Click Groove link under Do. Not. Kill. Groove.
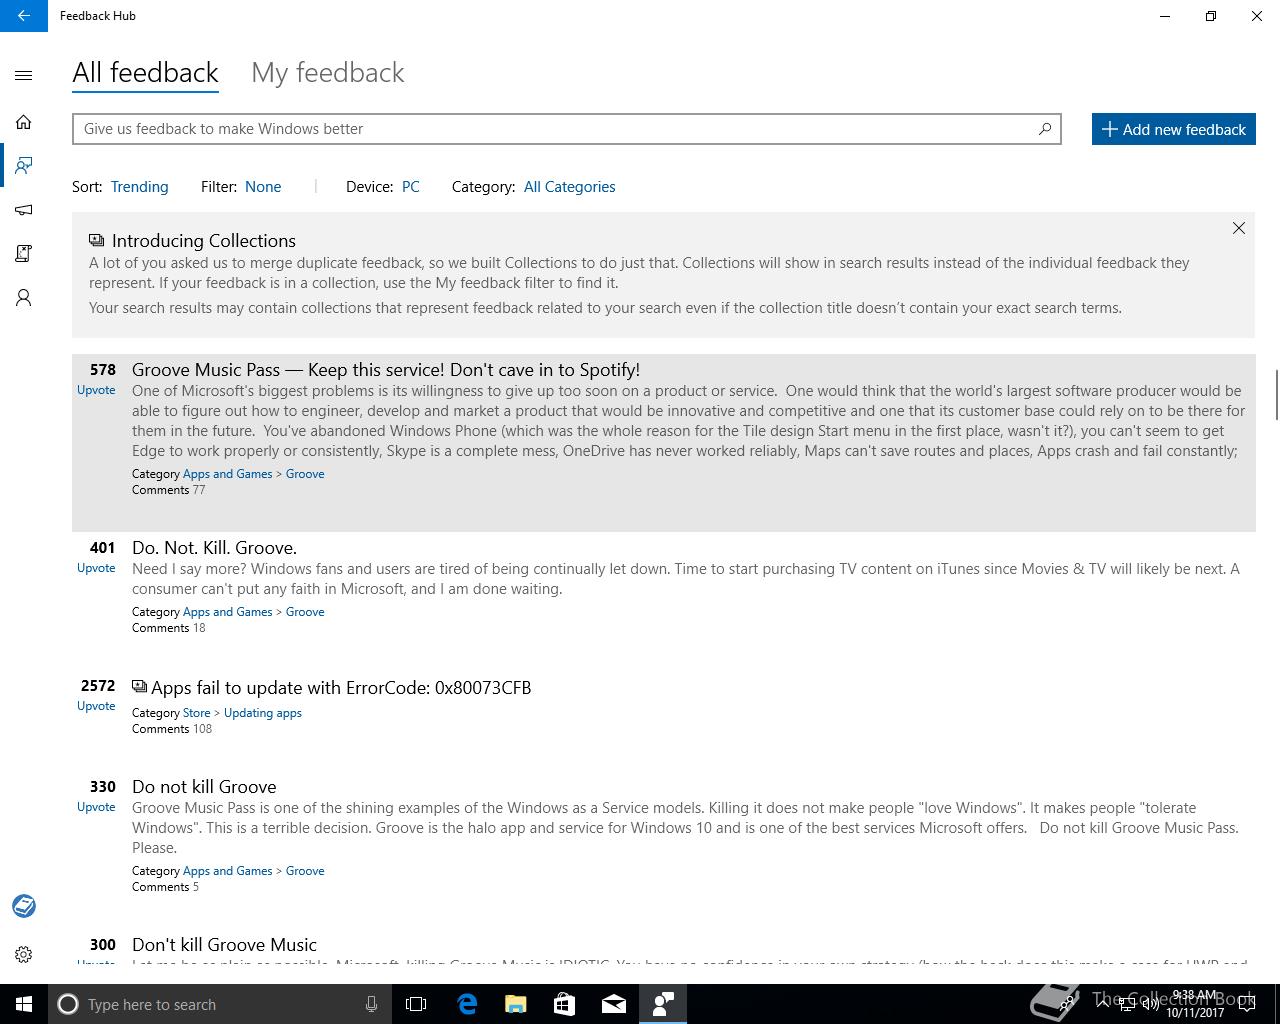This screenshot has width=1280, height=1024. (305, 612)
